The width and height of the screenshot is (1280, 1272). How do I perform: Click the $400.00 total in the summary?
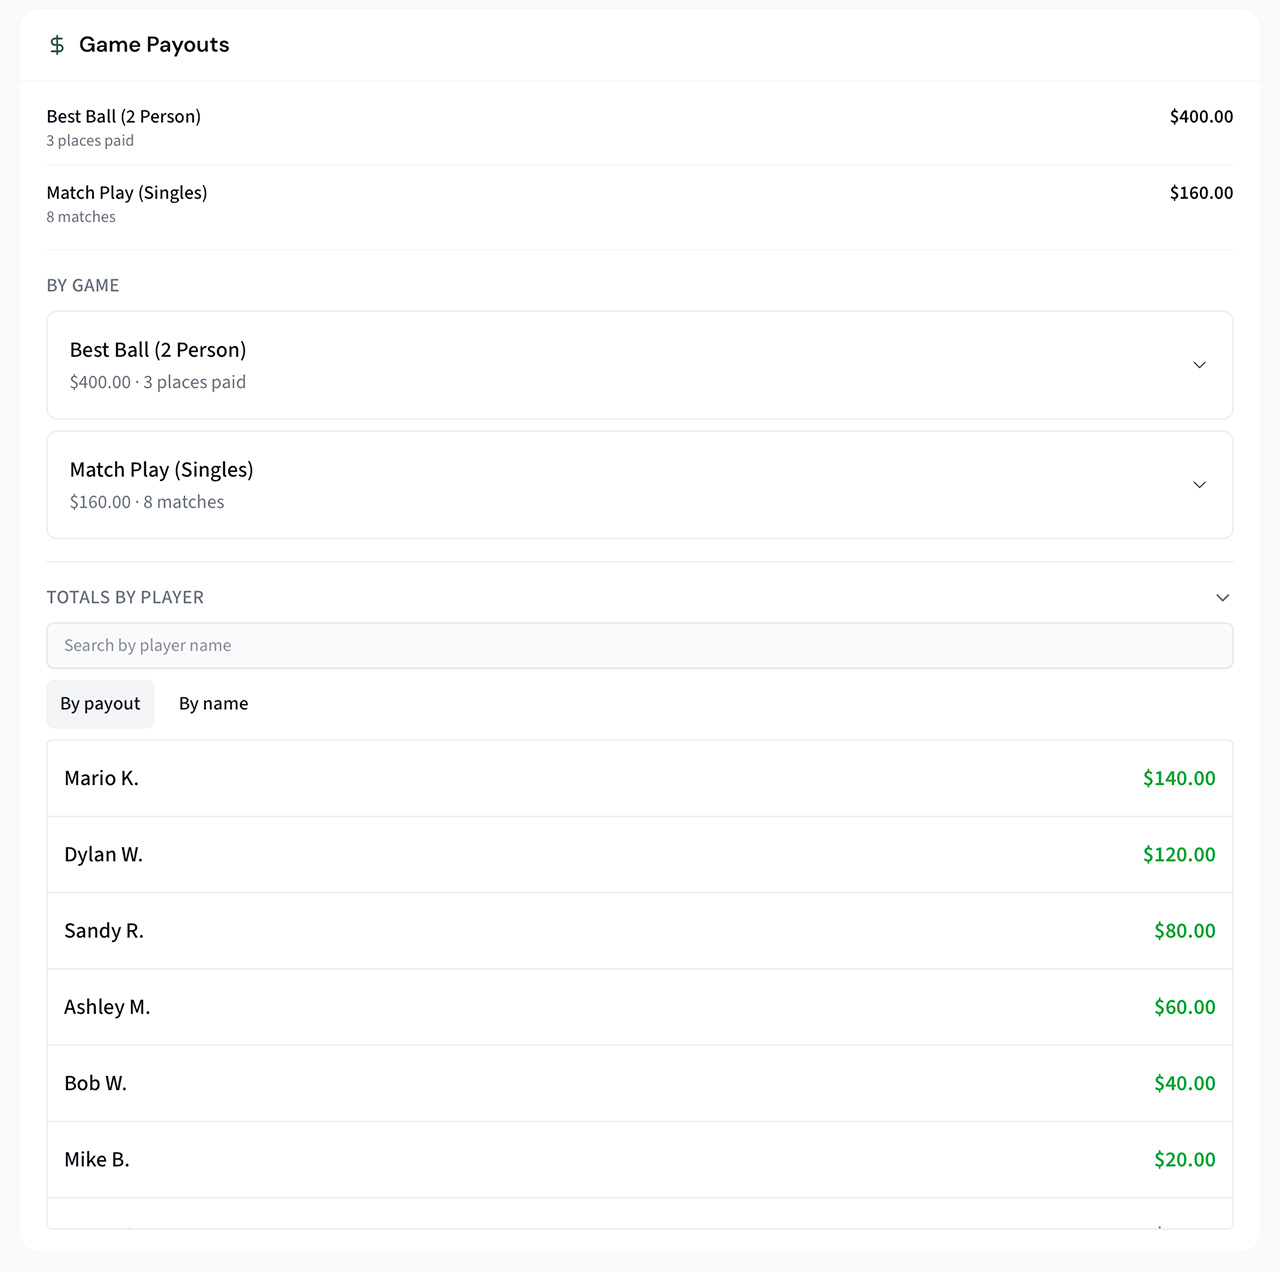coord(1201,116)
